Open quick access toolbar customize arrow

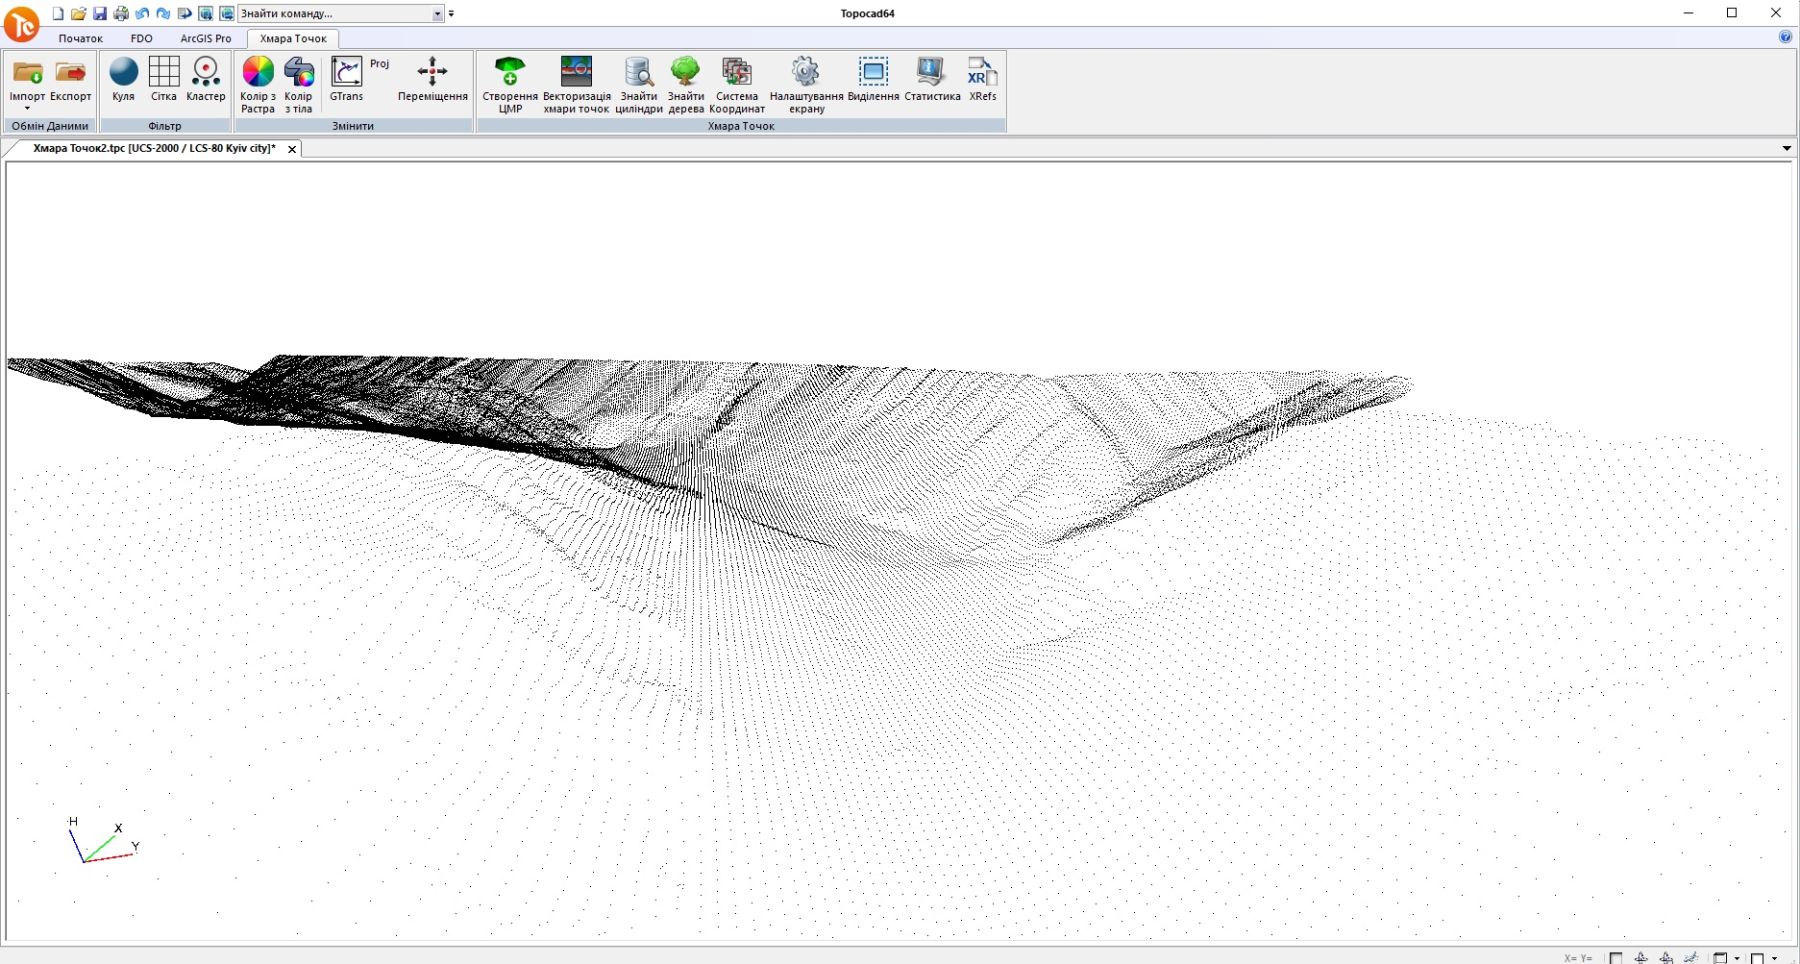pyautogui.click(x=451, y=14)
